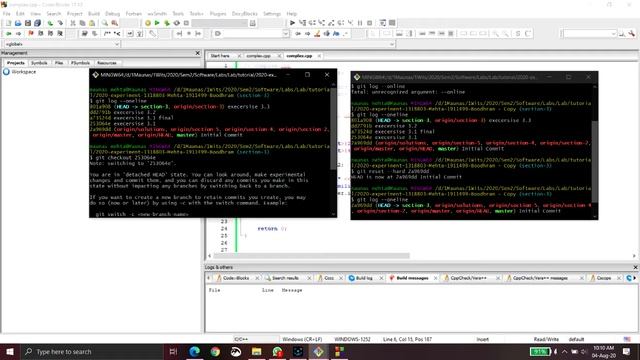Select the active complex.cpp editor tab
Screen dimensions: 640x360
coord(299,56)
